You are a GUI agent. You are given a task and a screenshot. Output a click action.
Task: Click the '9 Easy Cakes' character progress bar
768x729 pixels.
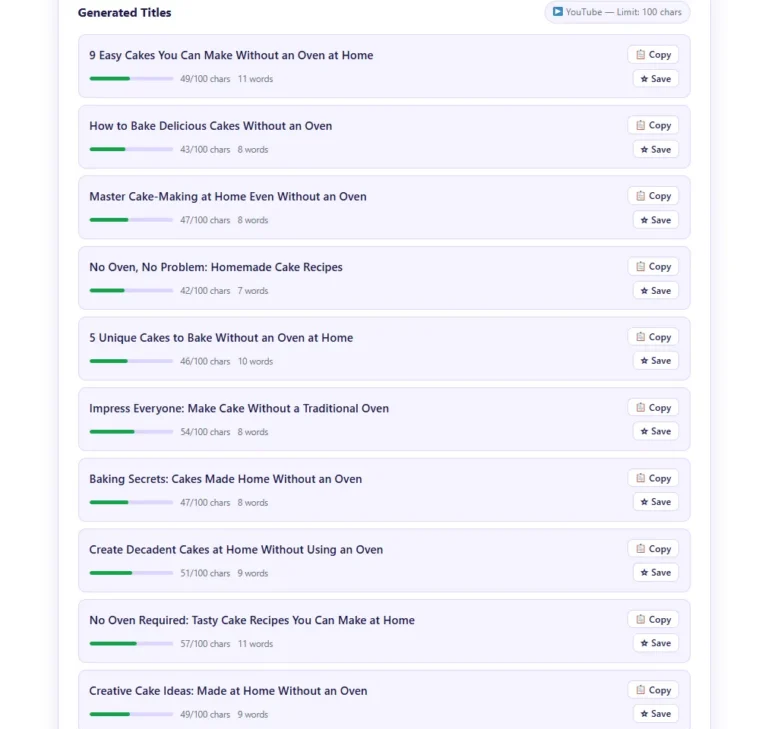pos(131,79)
